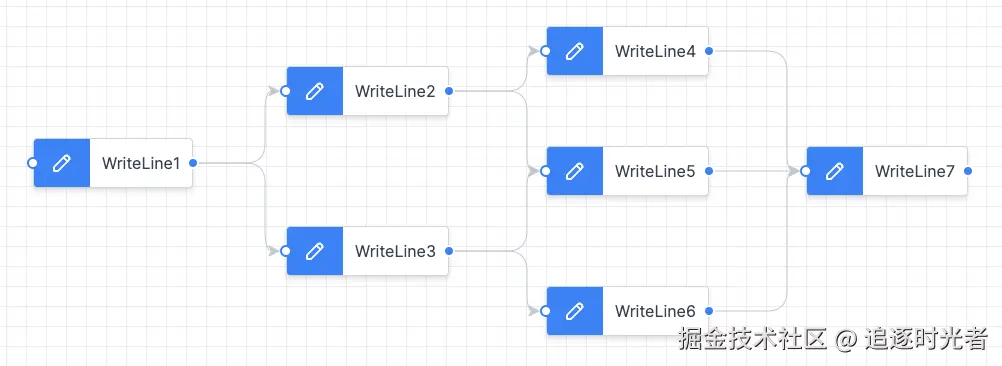Click the input port circle of WriteLine1
The image size is (1002, 366).
click(32, 163)
